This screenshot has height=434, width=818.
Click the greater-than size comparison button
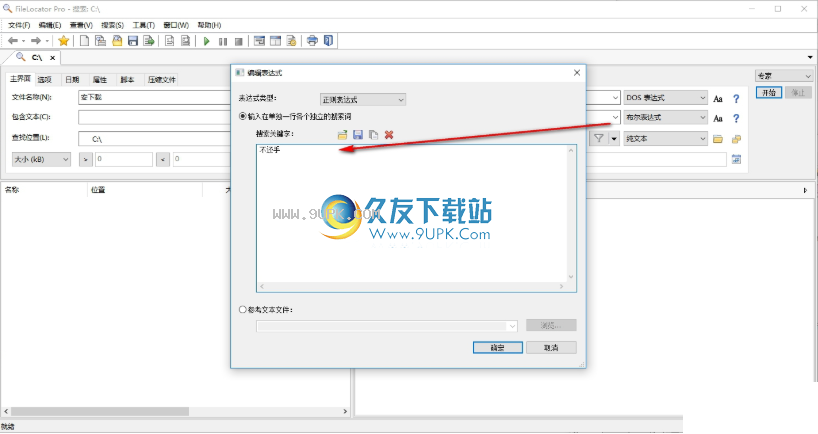coord(86,159)
